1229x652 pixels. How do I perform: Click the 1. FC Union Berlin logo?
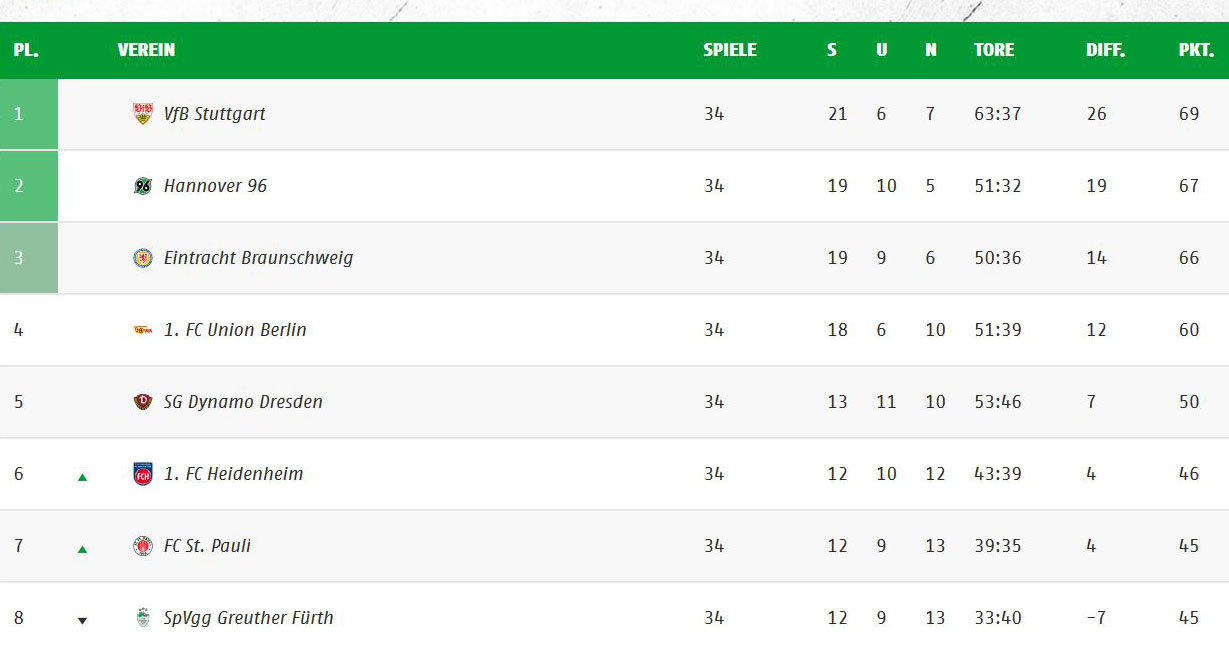pos(143,330)
